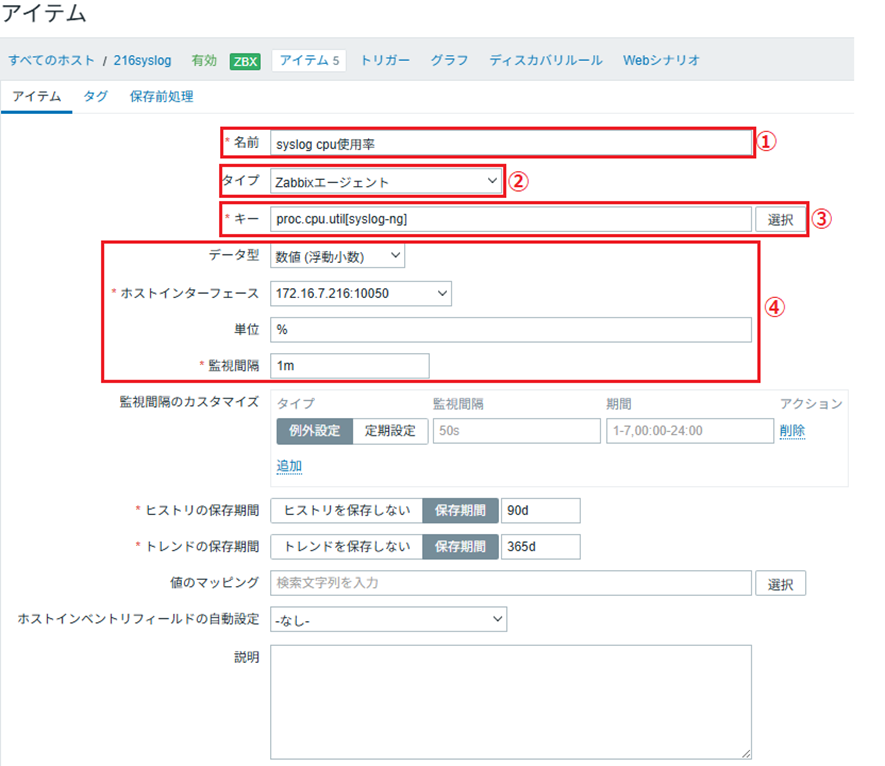Image resolution: width=885 pixels, height=766 pixels.
Task: Expand the タイプ dropdown showing Zabbixエージェント
Action: tap(386, 181)
